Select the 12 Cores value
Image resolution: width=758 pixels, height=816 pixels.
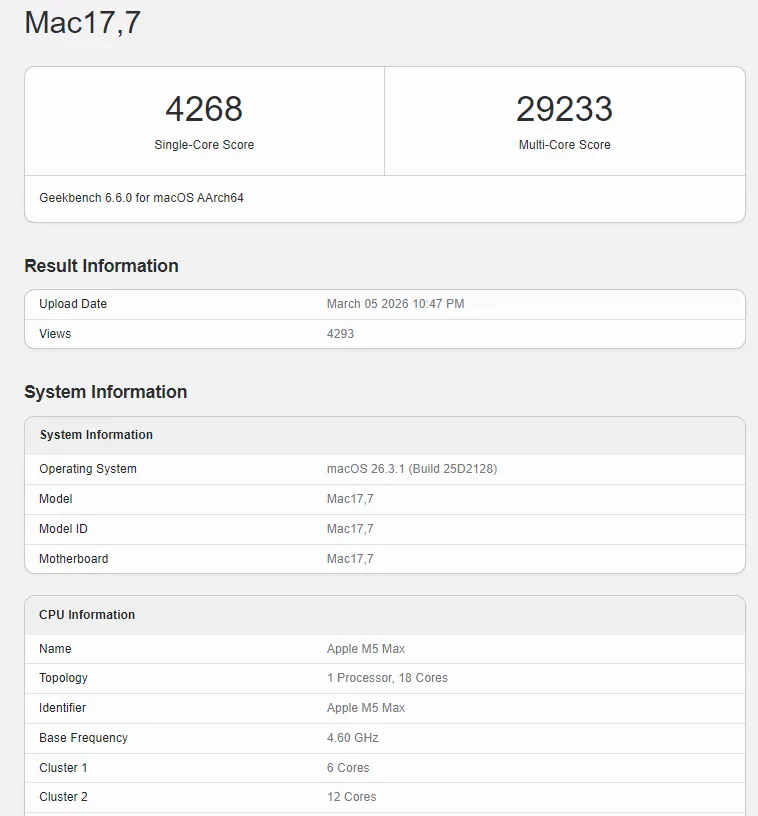[352, 797]
